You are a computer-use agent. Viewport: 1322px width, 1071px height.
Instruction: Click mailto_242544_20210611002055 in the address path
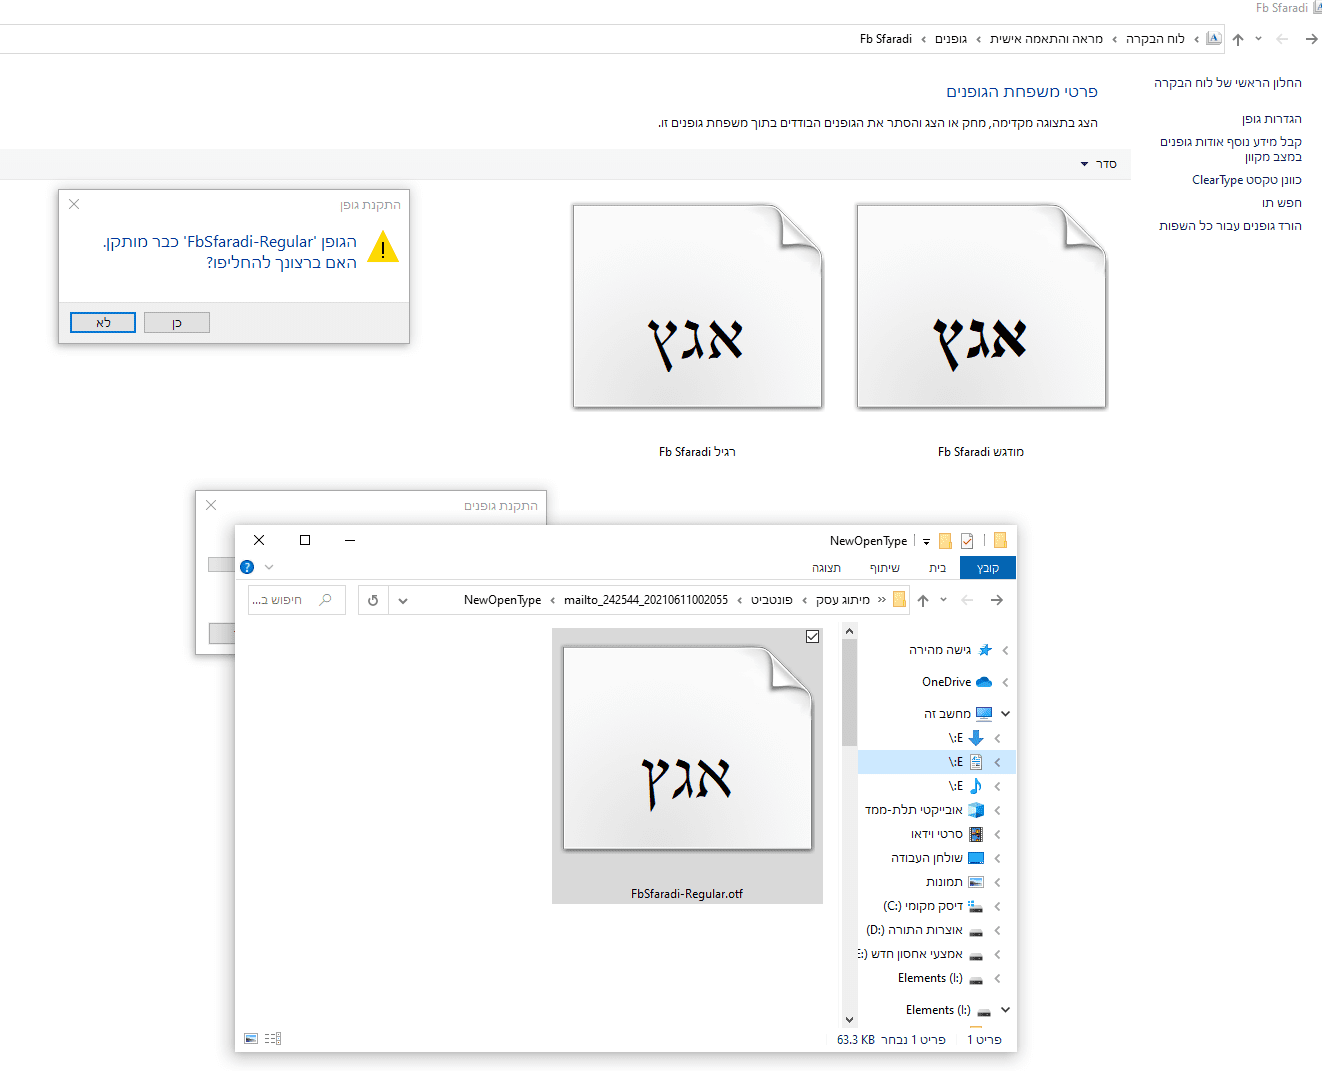pyautogui.click(x=646, y=600)
